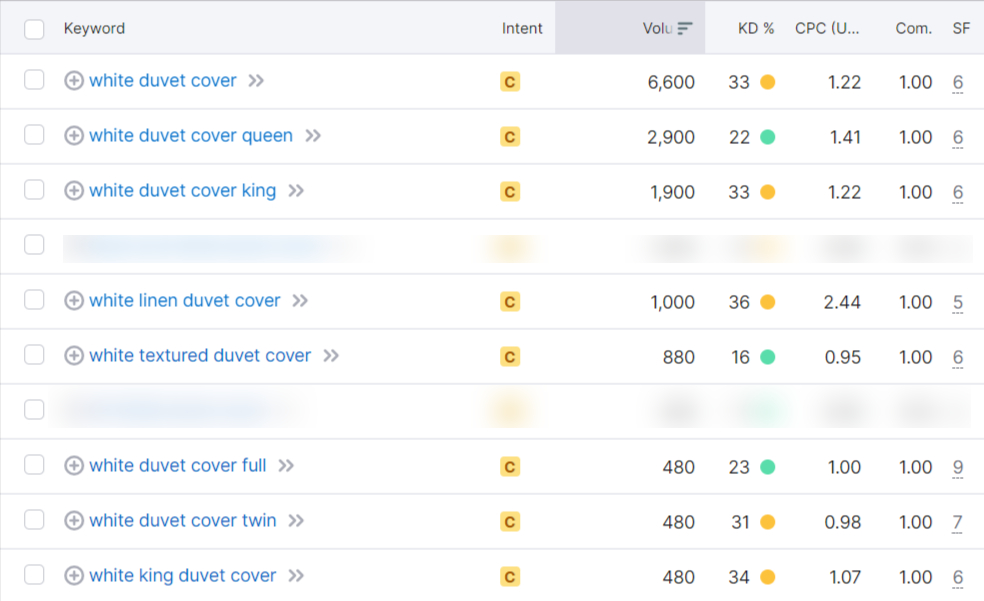The height and width of the screenshot is (601, 984).
Task: Click the plus icon next to "white linen duvet cover"
Action: 73,301
